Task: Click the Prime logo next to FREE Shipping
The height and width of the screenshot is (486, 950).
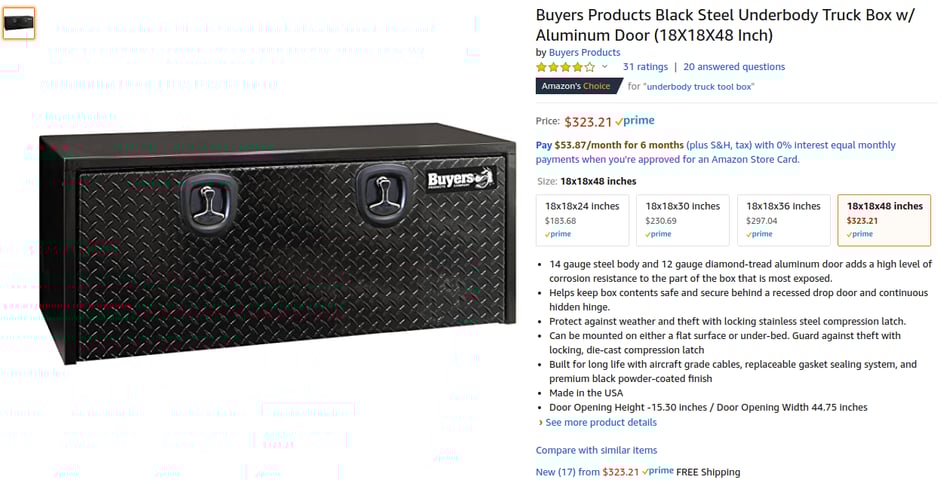Action: [657, 472]
